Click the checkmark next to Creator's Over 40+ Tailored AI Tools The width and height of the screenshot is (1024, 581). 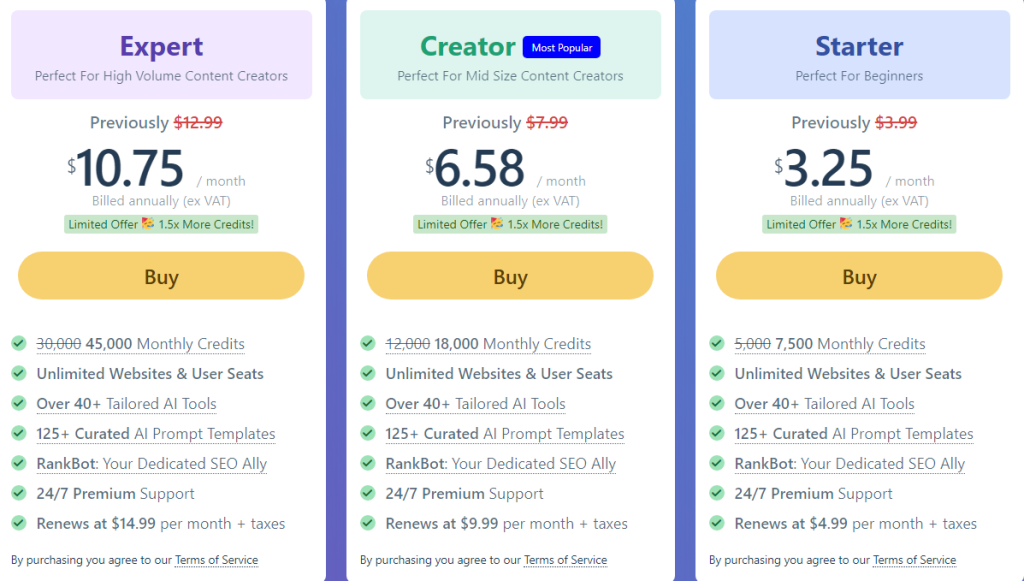368,403
